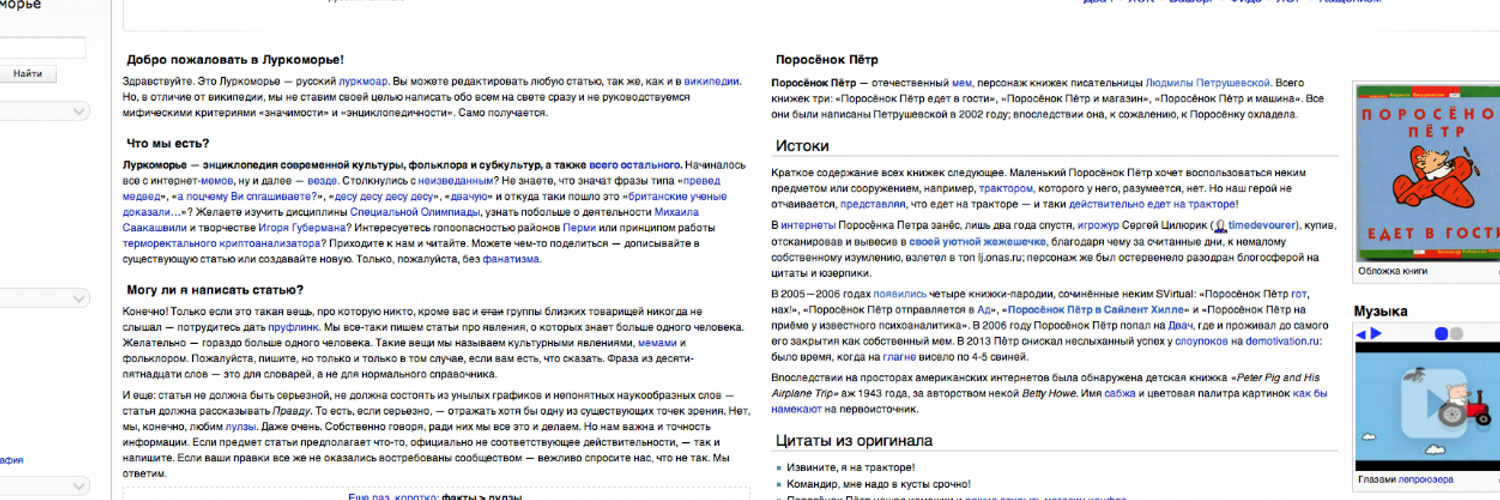The width and height of the screenshot is (1500, 500).
Task: Click the Что мы есть? heading
Action: click(x=167, y=143)
